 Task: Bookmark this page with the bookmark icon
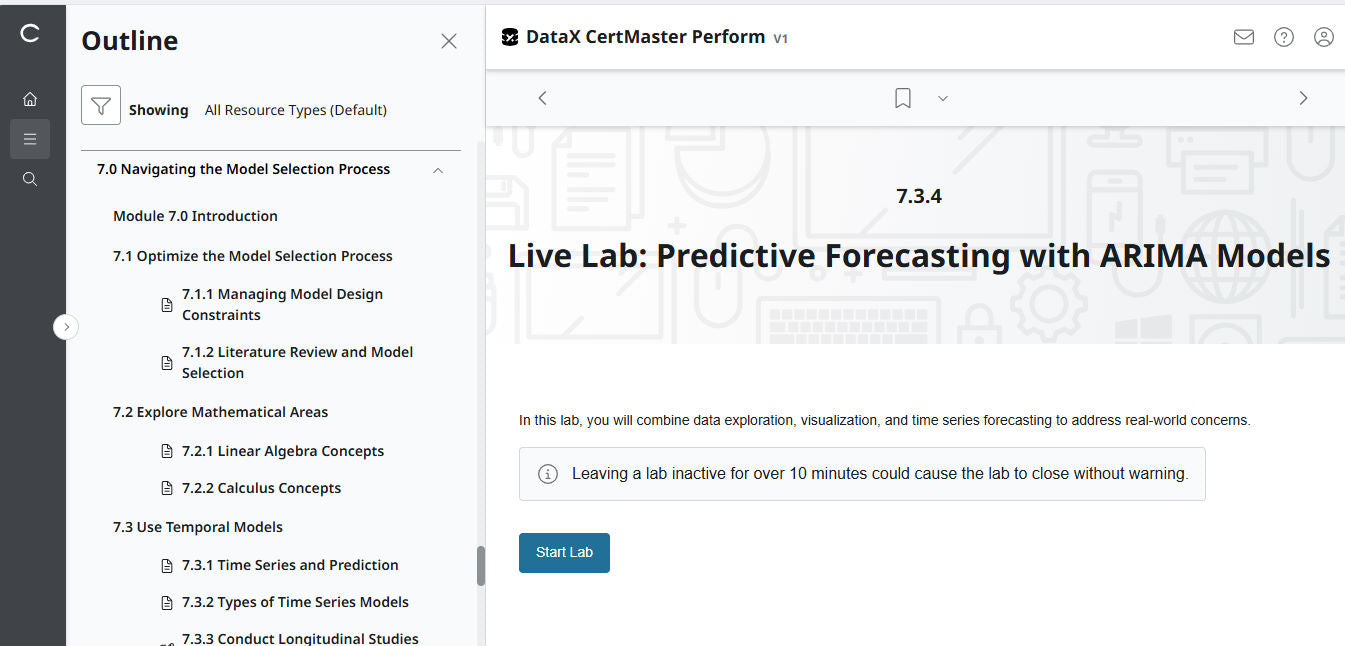(902, 98)
